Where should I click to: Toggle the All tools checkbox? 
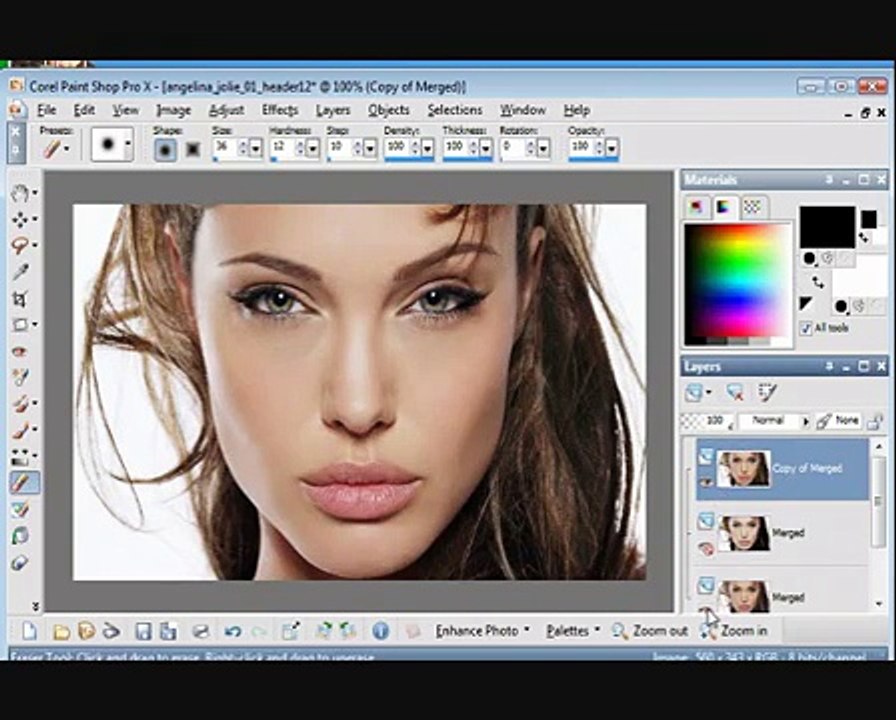click(x=806, y=328)
